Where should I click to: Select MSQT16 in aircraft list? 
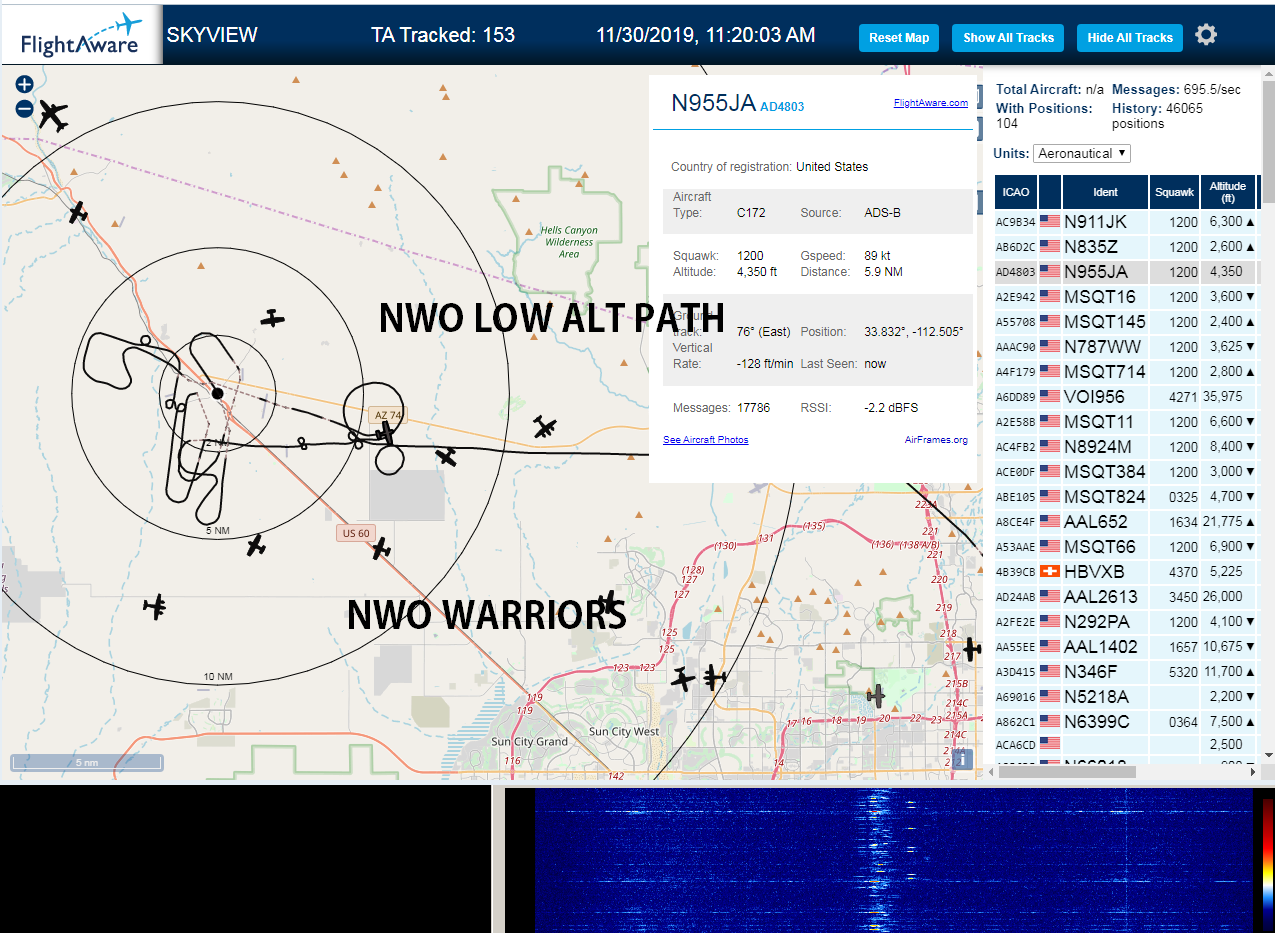pyautogui.click(x=1125, y=297)
